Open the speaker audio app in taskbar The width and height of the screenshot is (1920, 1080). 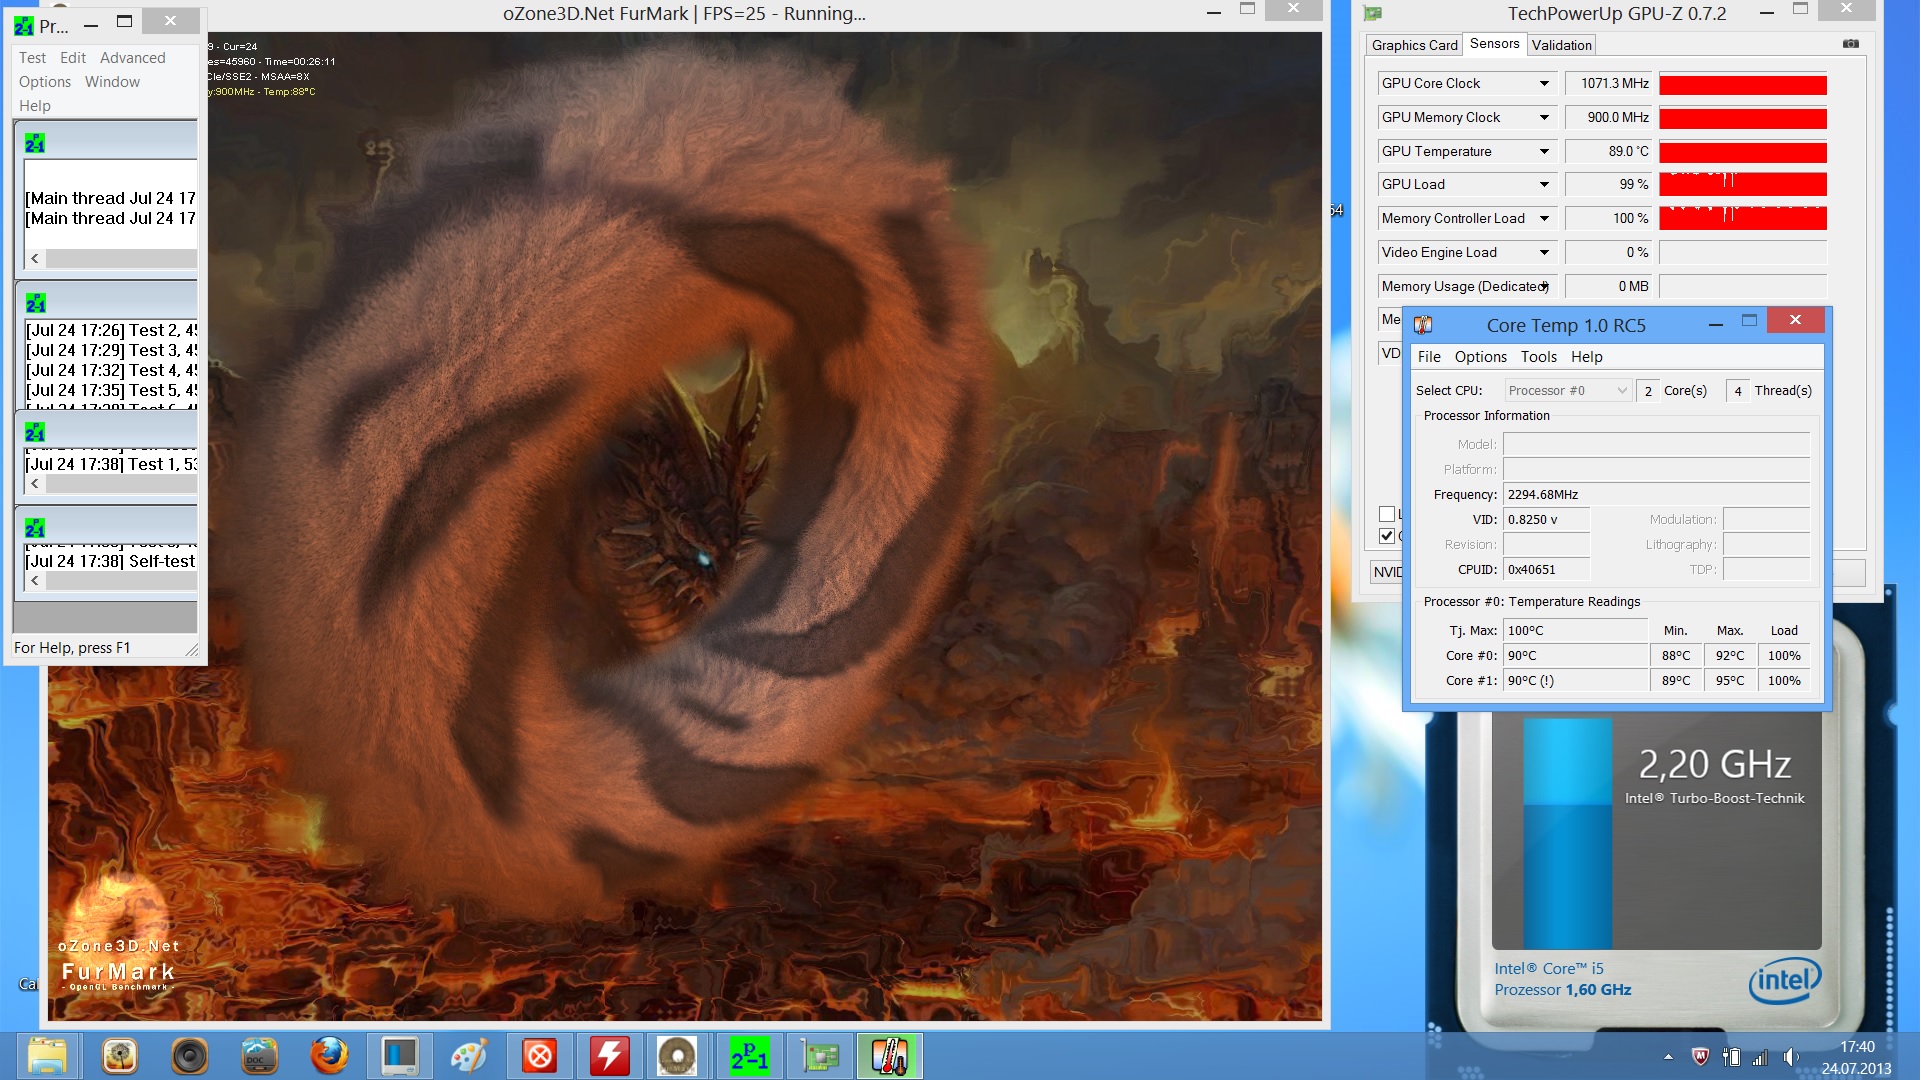(189, 1056)
